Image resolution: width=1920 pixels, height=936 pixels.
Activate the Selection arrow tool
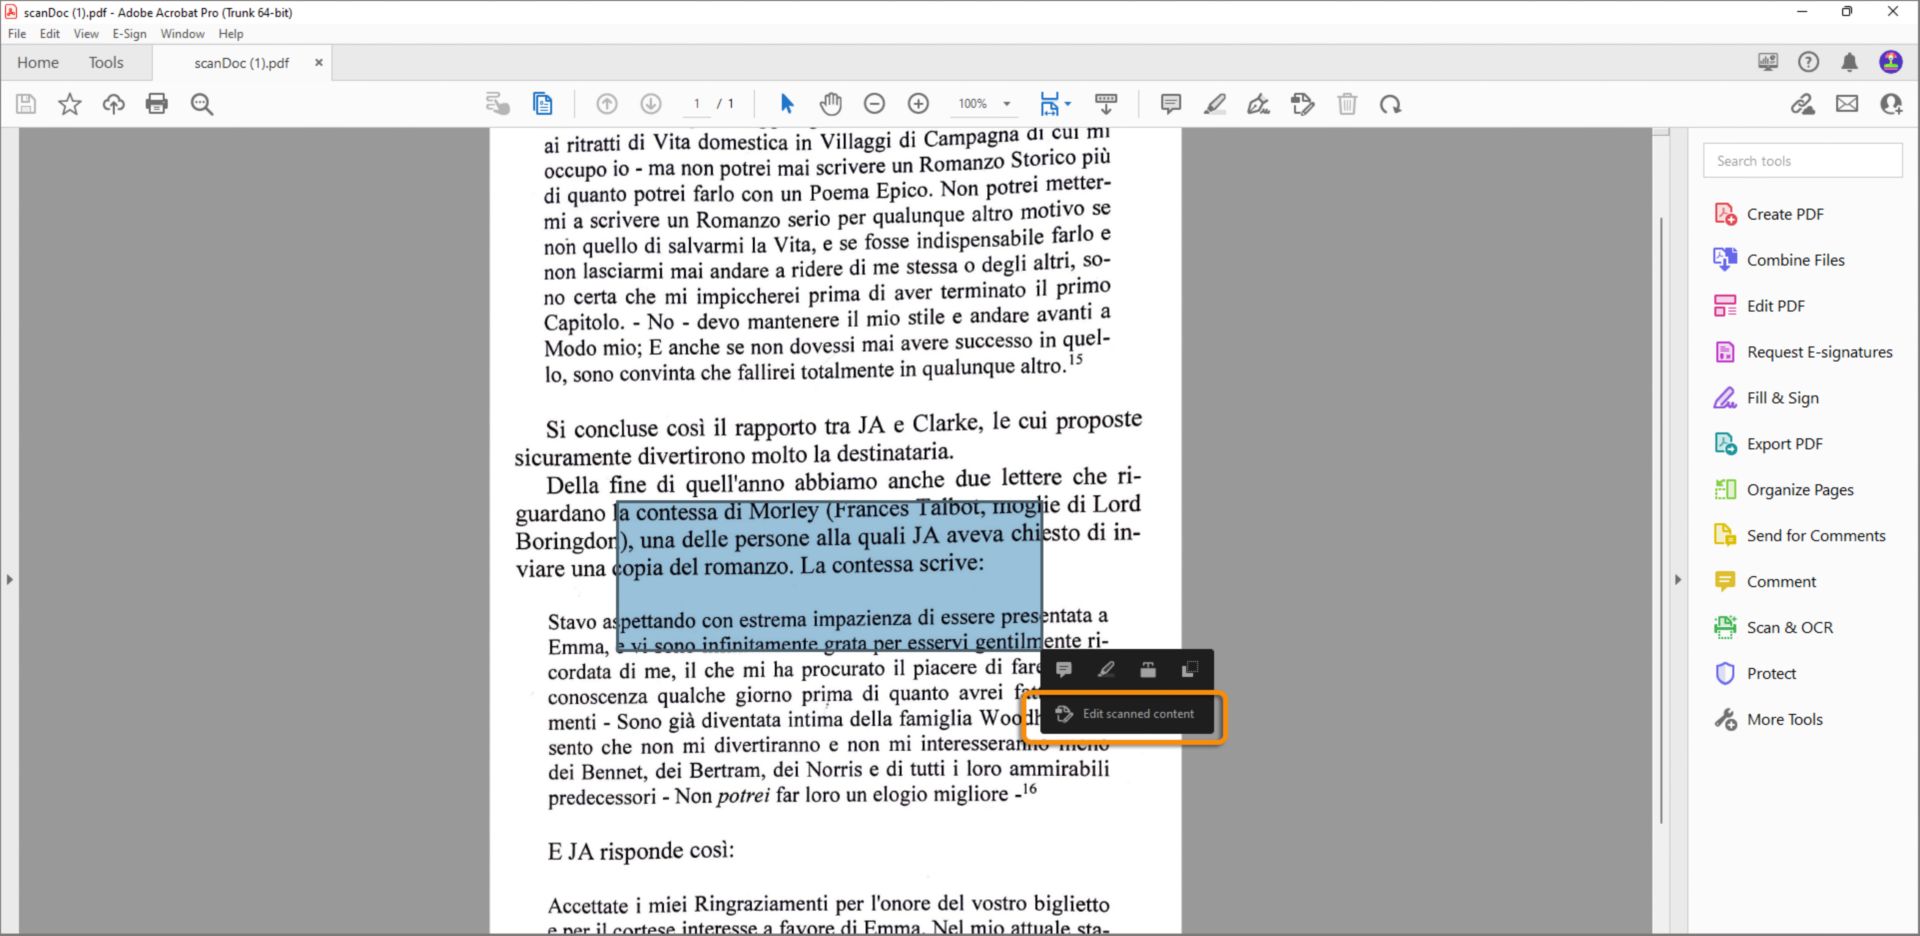tap(787, 103)
